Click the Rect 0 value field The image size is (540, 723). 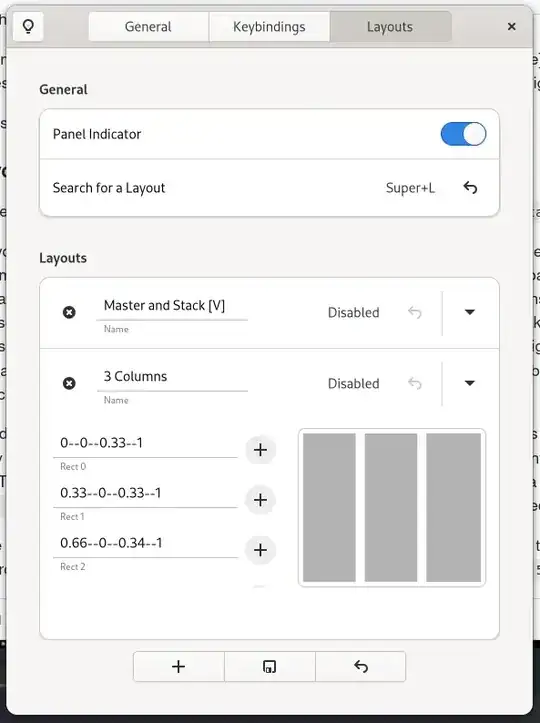pos(145,443)
